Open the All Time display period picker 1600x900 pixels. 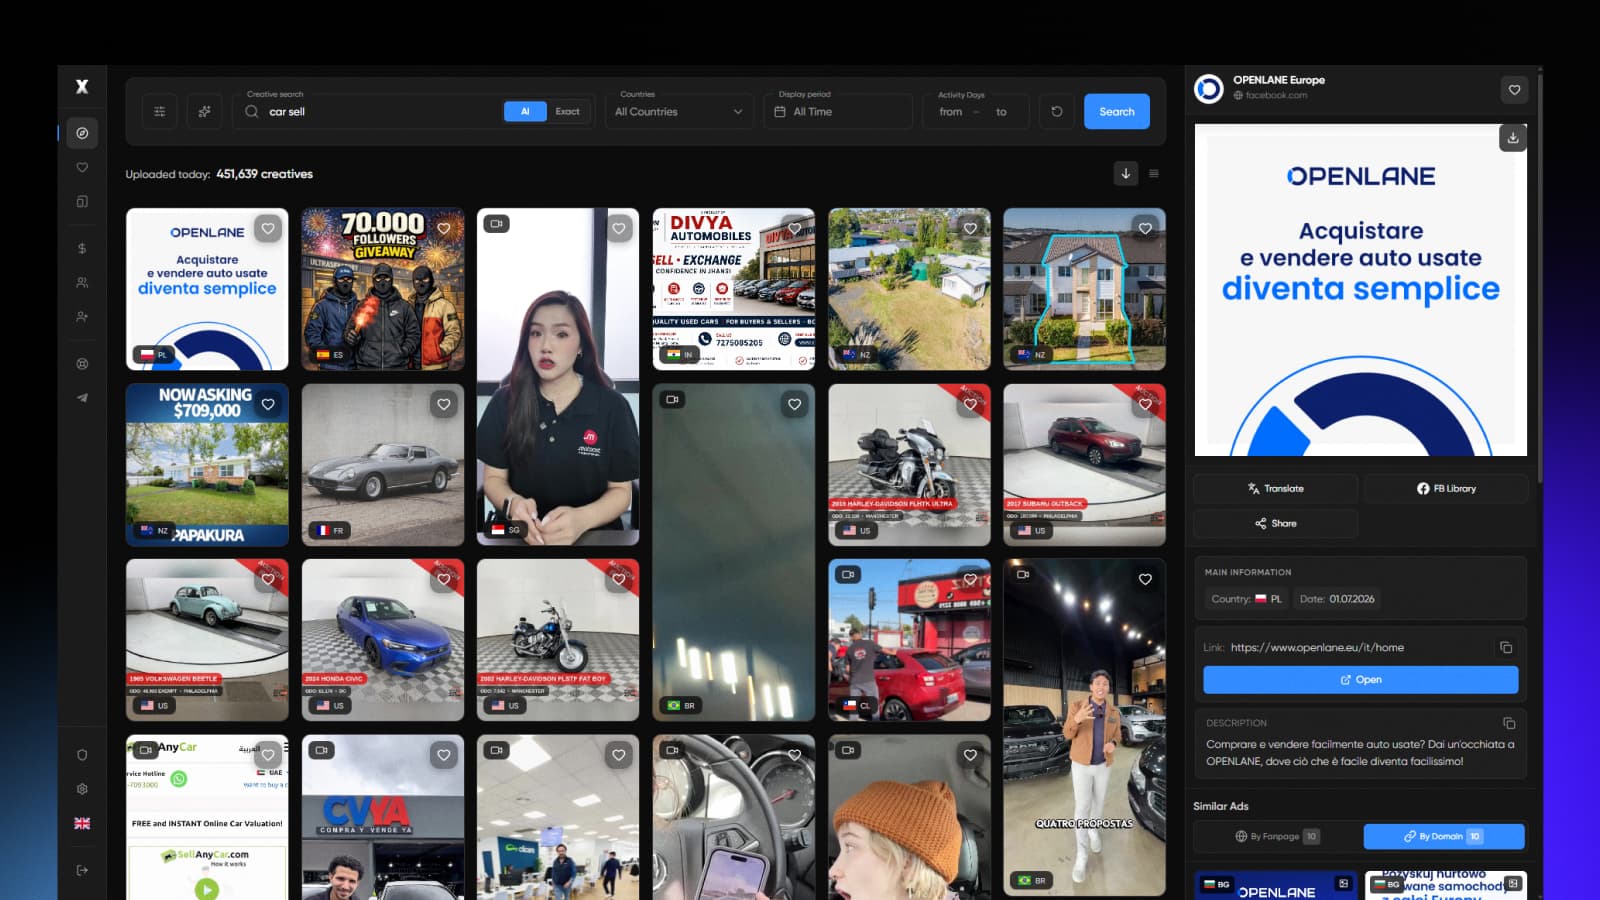(x=838, y=112)
